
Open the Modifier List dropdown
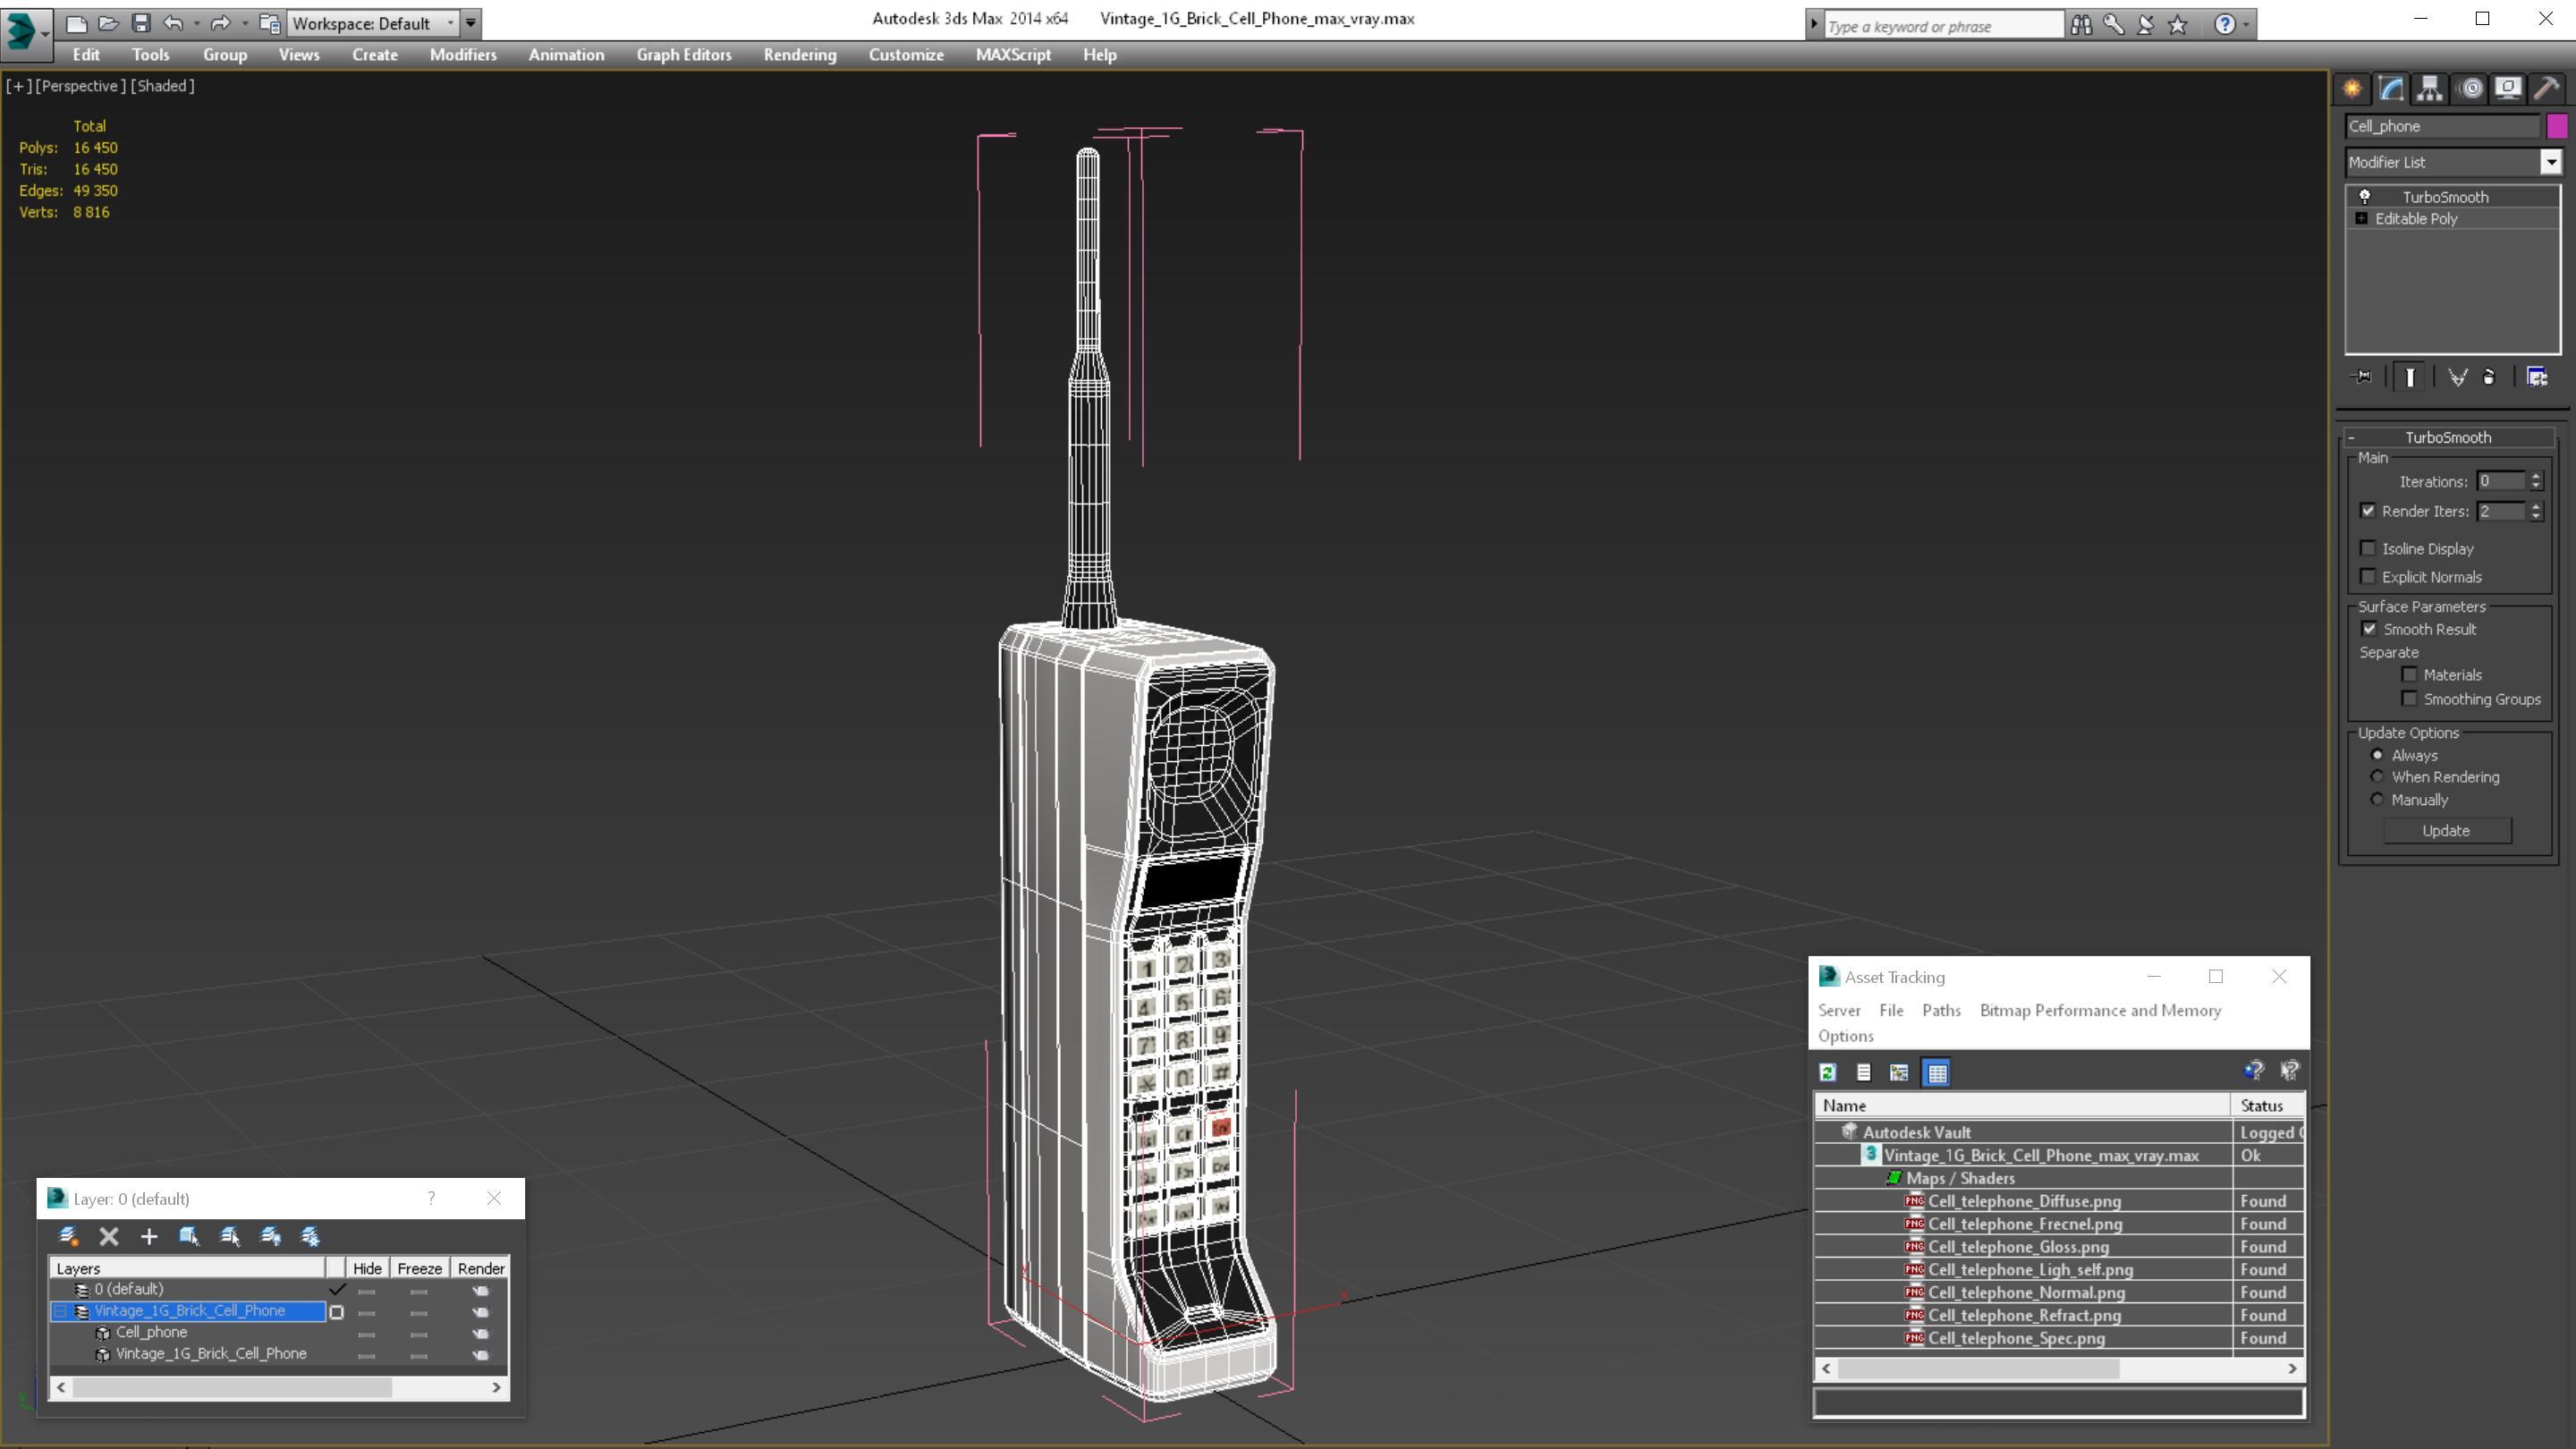coord(2551,162)
